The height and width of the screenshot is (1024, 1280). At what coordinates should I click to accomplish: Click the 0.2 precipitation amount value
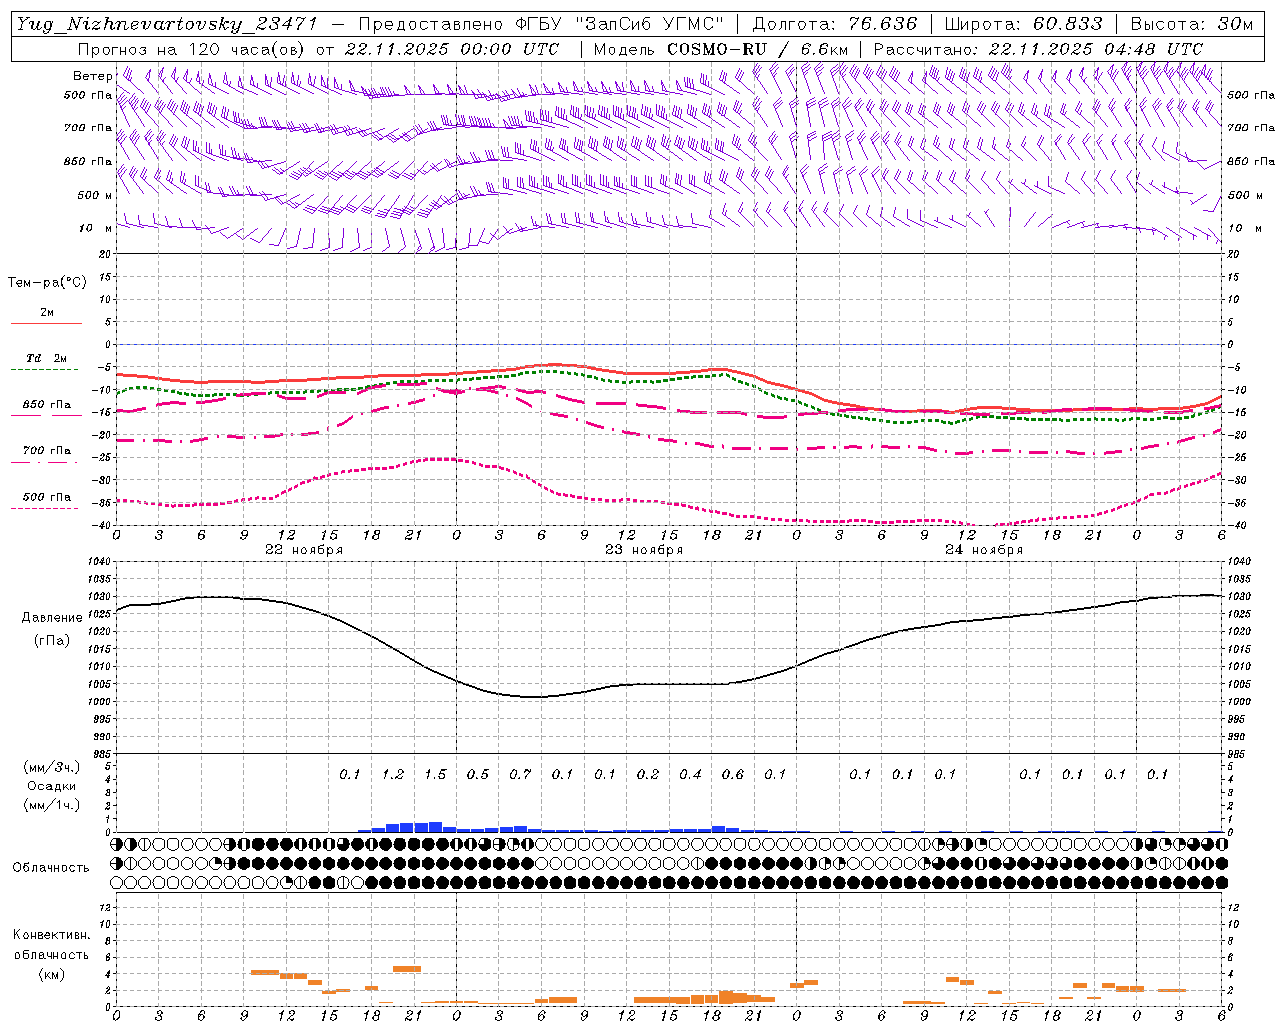click(648, 774)
